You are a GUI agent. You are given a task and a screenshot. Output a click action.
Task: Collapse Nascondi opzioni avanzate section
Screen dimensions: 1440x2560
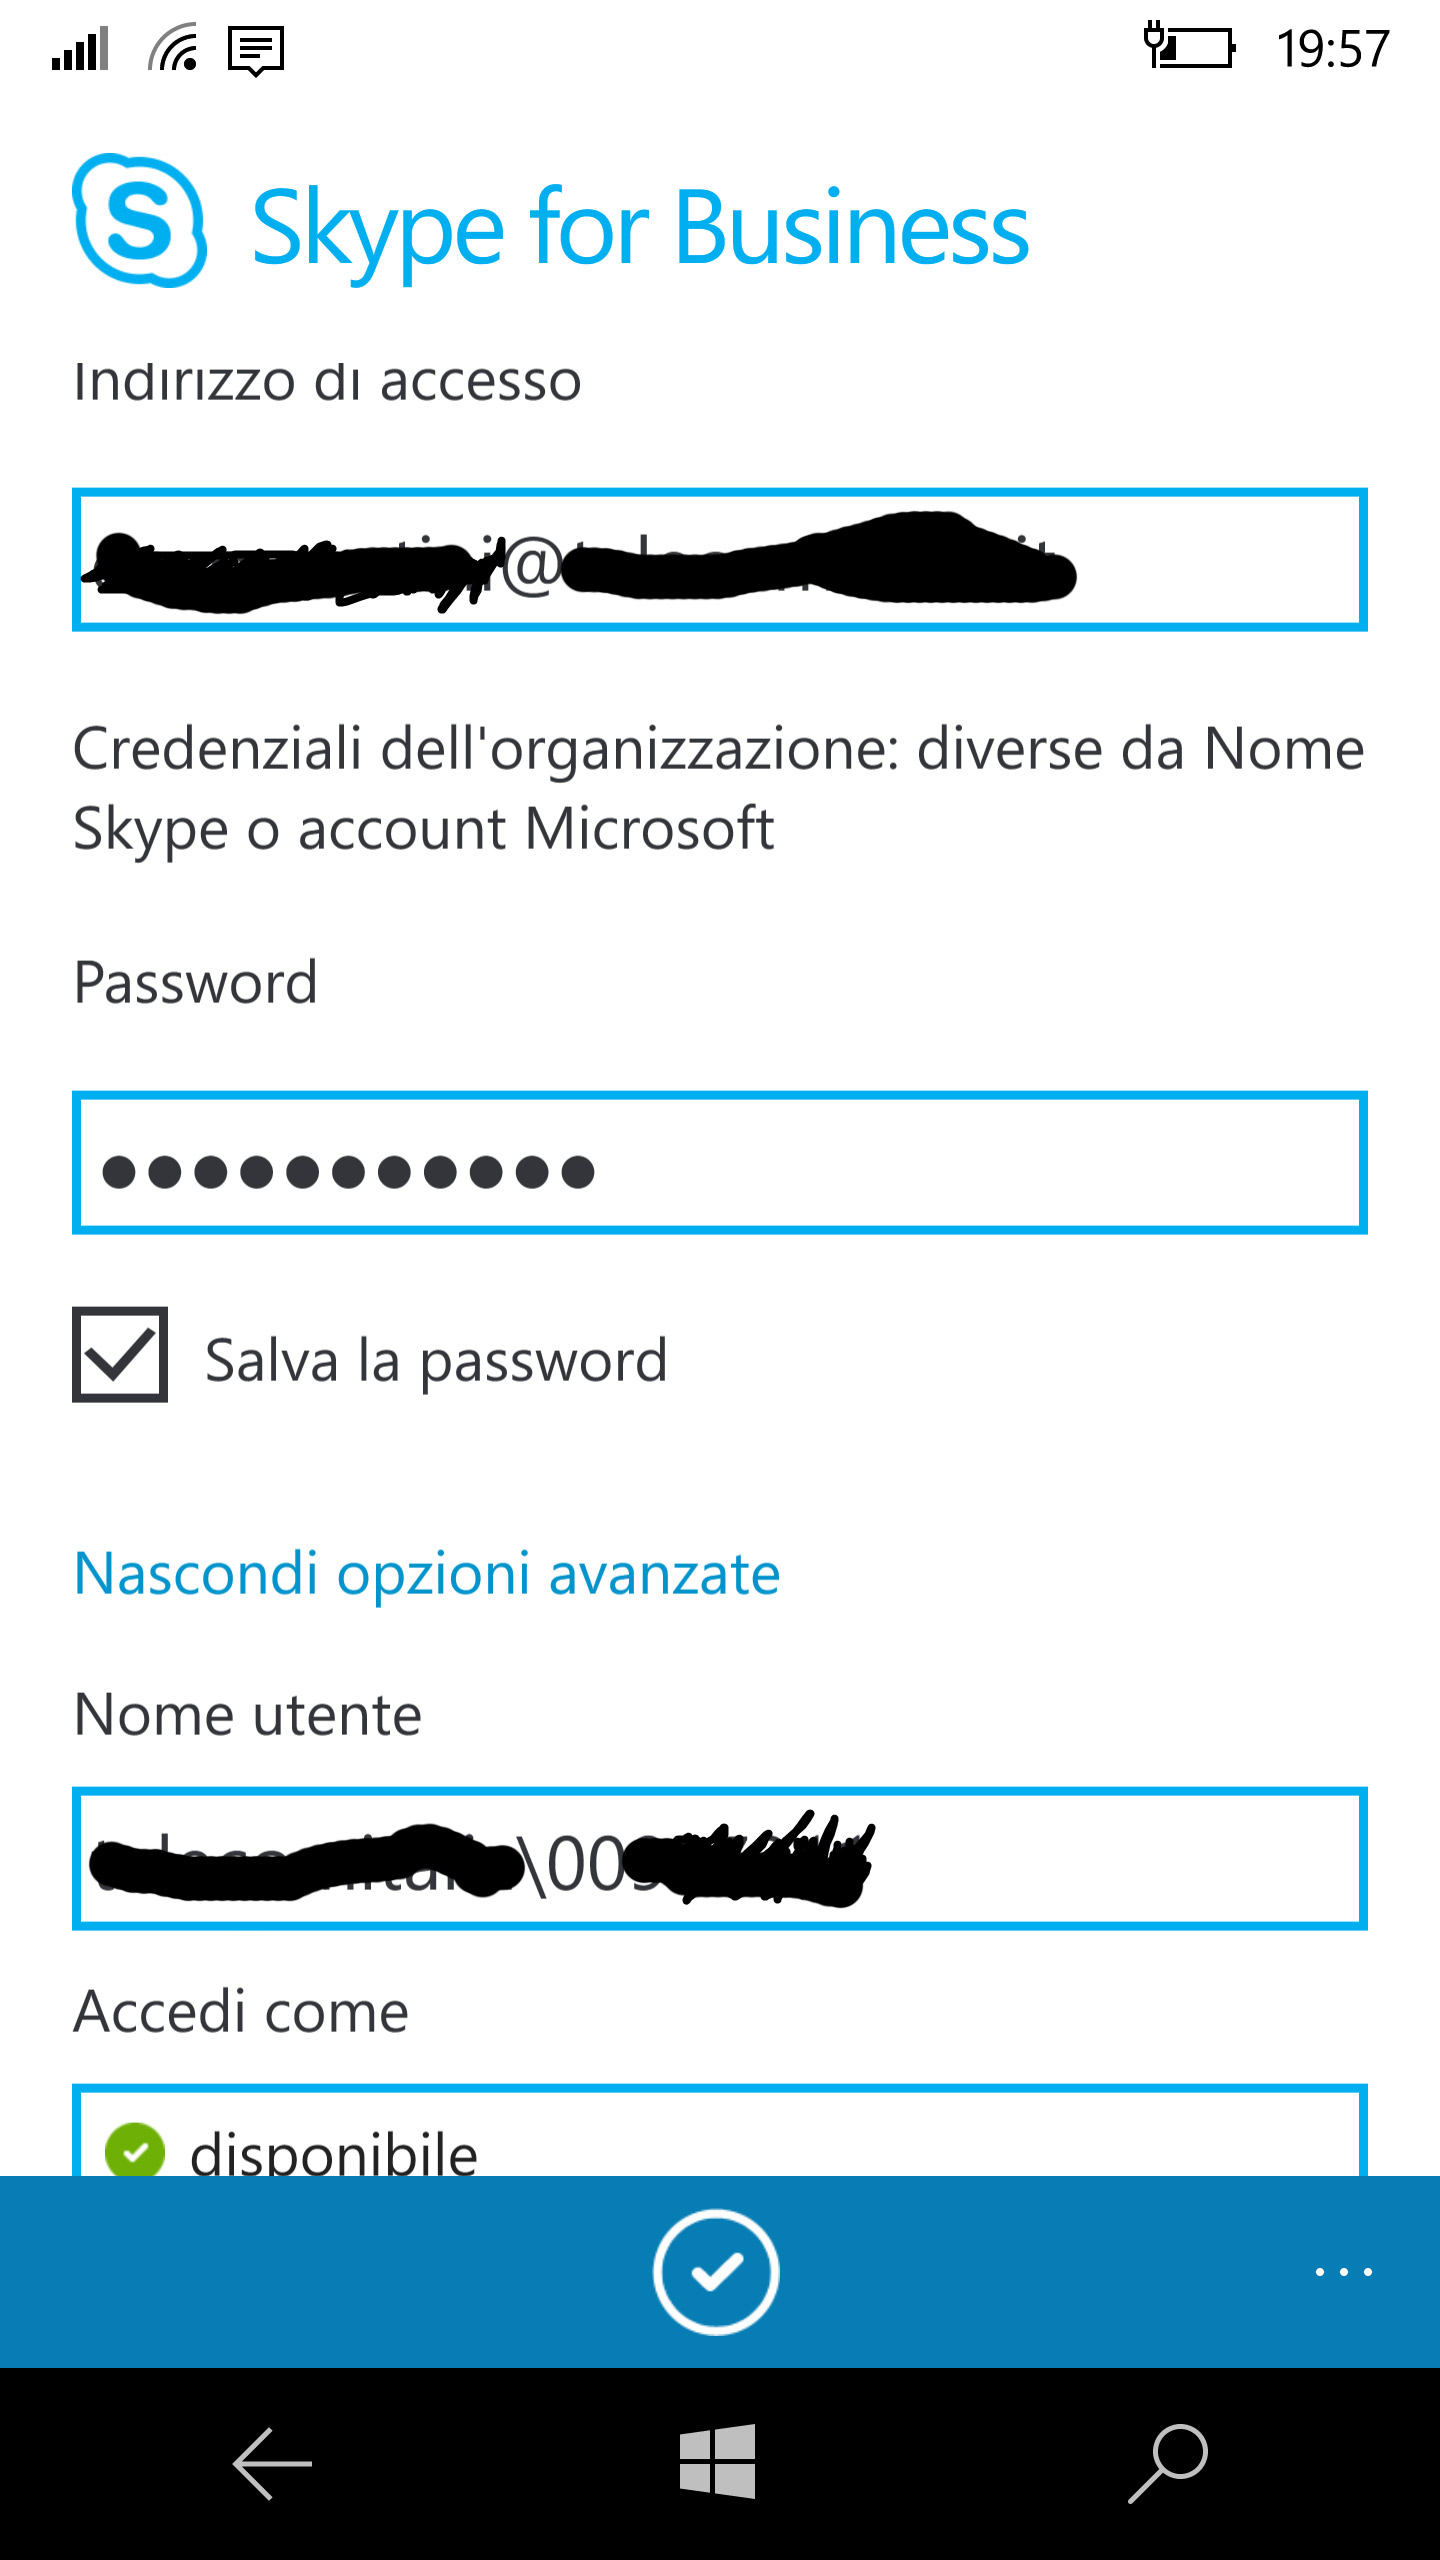click(427, 1574)
